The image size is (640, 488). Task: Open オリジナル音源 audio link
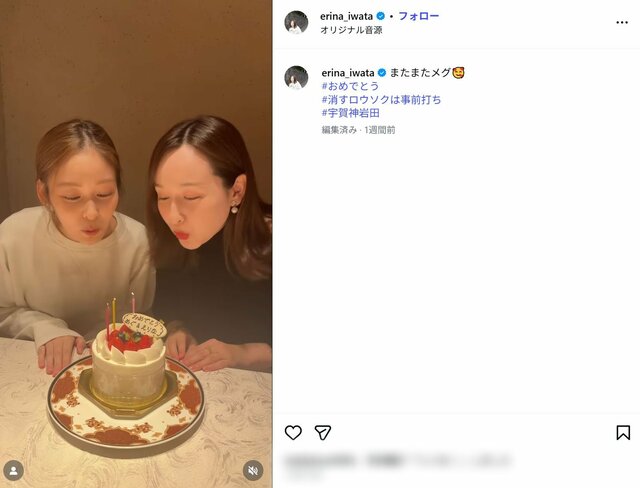[351, 30]
